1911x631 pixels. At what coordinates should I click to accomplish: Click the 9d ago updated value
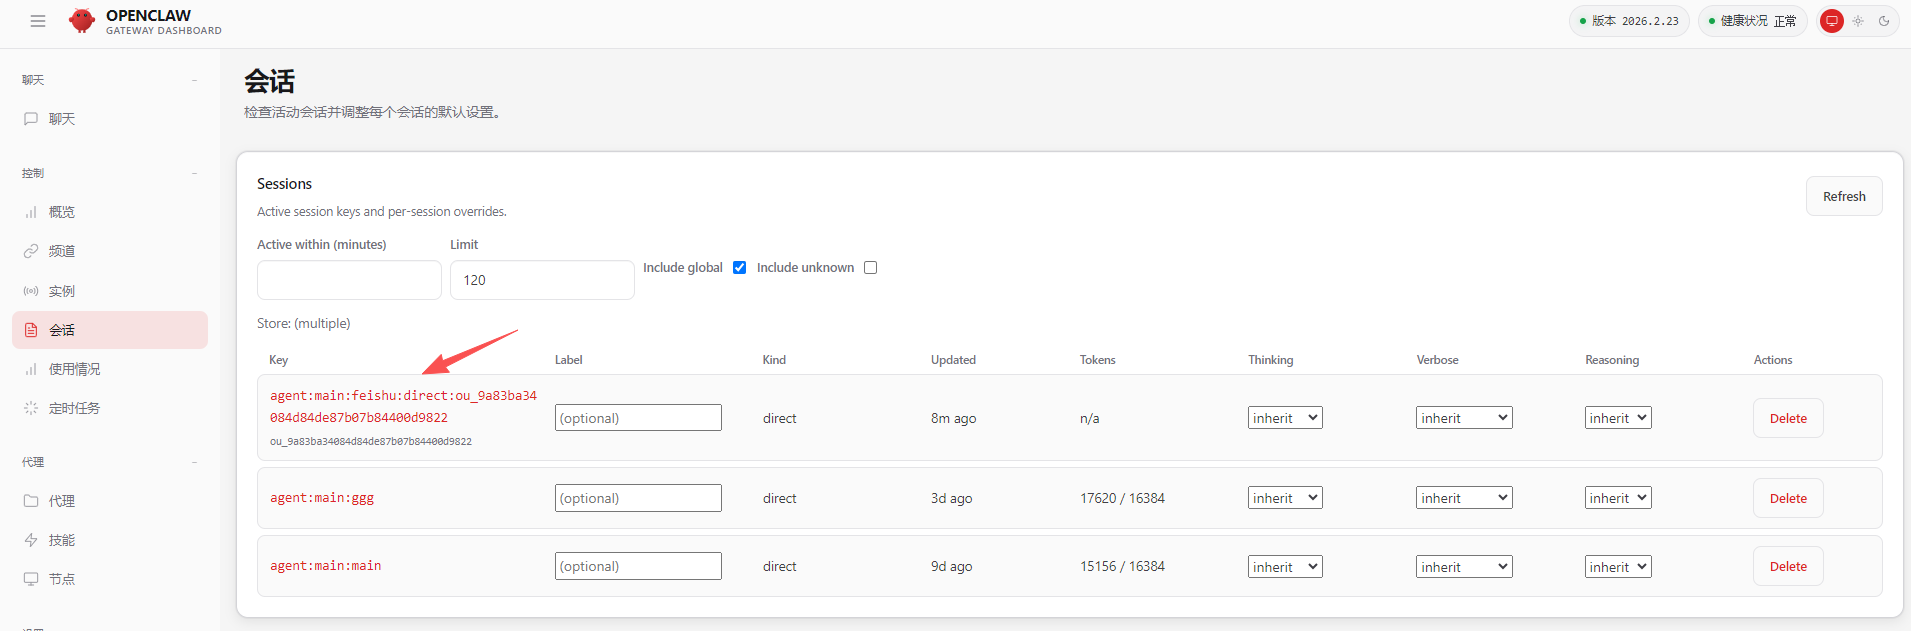click(x=951, y=566)
